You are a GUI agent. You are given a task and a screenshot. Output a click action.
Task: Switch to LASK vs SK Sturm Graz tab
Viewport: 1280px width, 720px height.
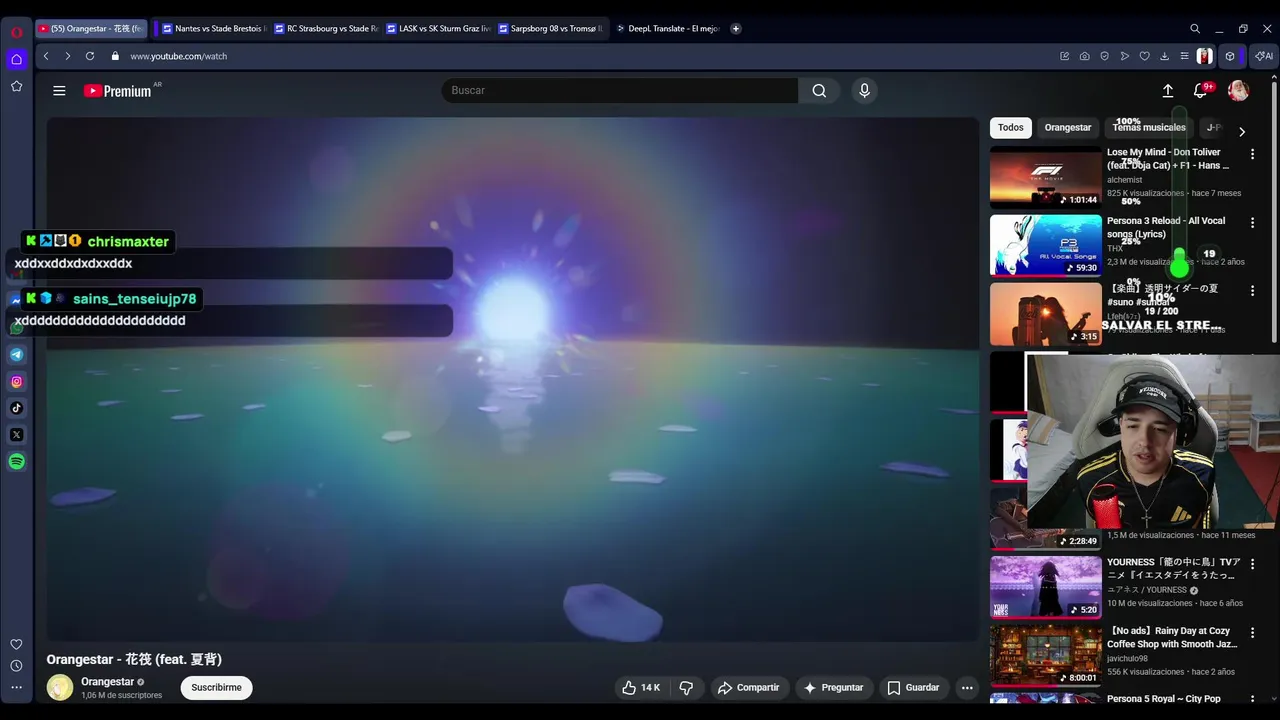click(x=438, y=28)
